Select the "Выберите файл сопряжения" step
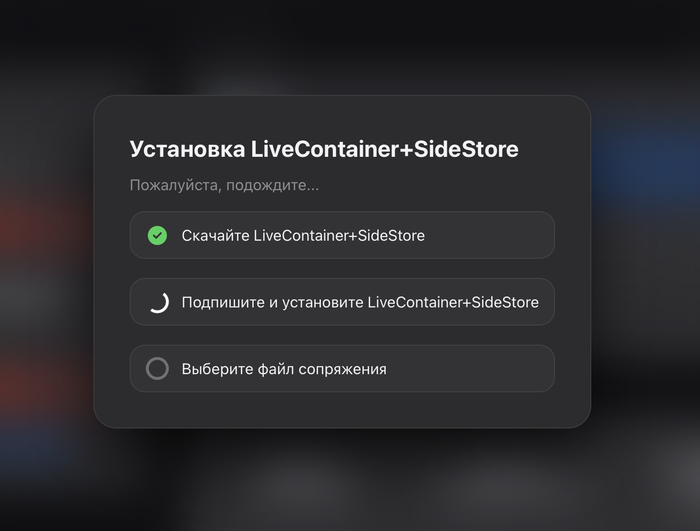 coord(284,369)
